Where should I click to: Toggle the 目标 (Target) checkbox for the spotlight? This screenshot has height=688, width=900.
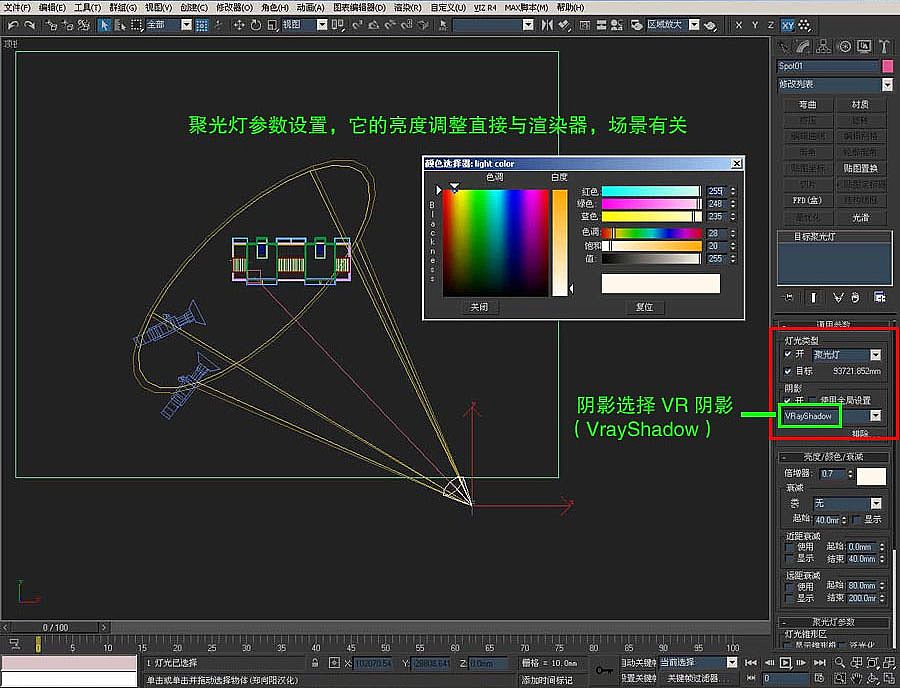(788, 371)
